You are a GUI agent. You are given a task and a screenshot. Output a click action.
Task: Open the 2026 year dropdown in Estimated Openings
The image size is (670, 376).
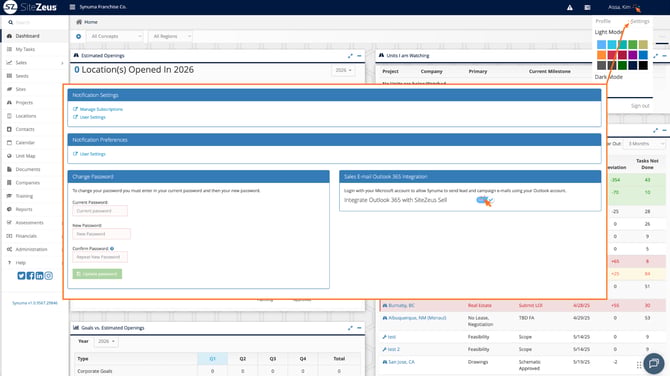pos(343,70)
